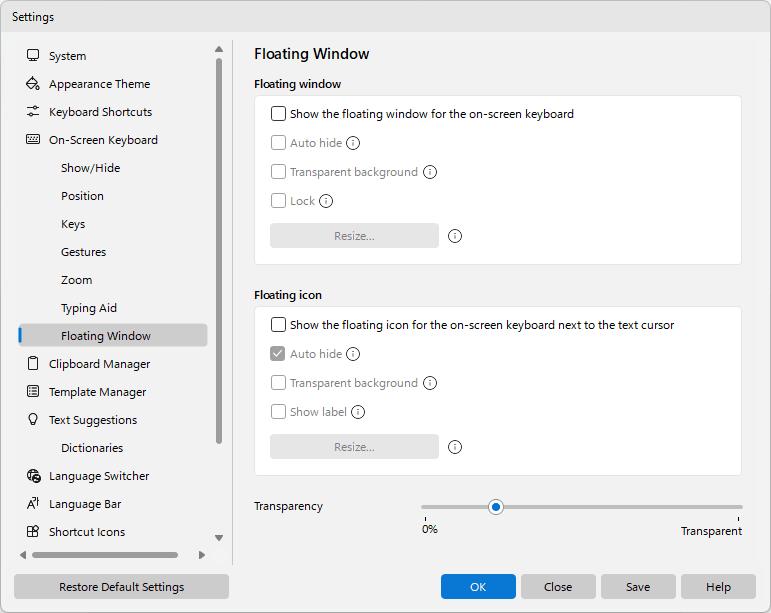Click sidebar scroll down arrow

click(219, 538)
